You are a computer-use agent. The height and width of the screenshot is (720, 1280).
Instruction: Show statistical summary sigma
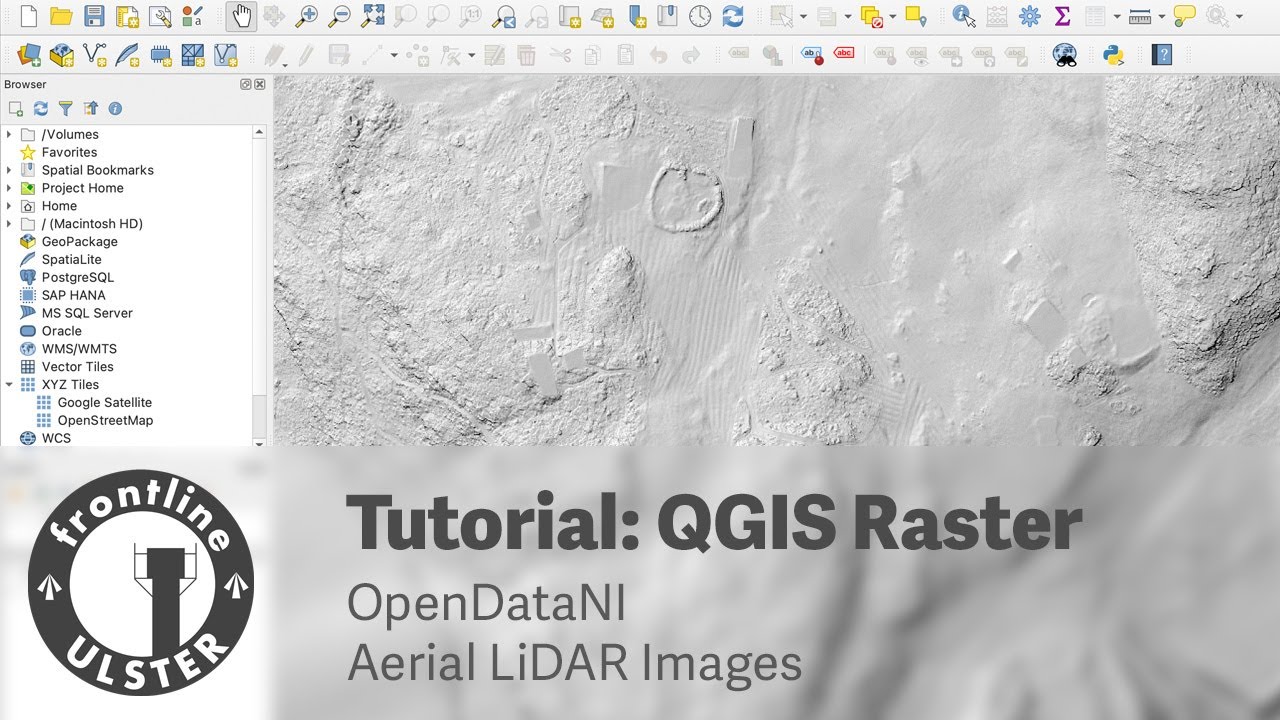[1062, 16]
